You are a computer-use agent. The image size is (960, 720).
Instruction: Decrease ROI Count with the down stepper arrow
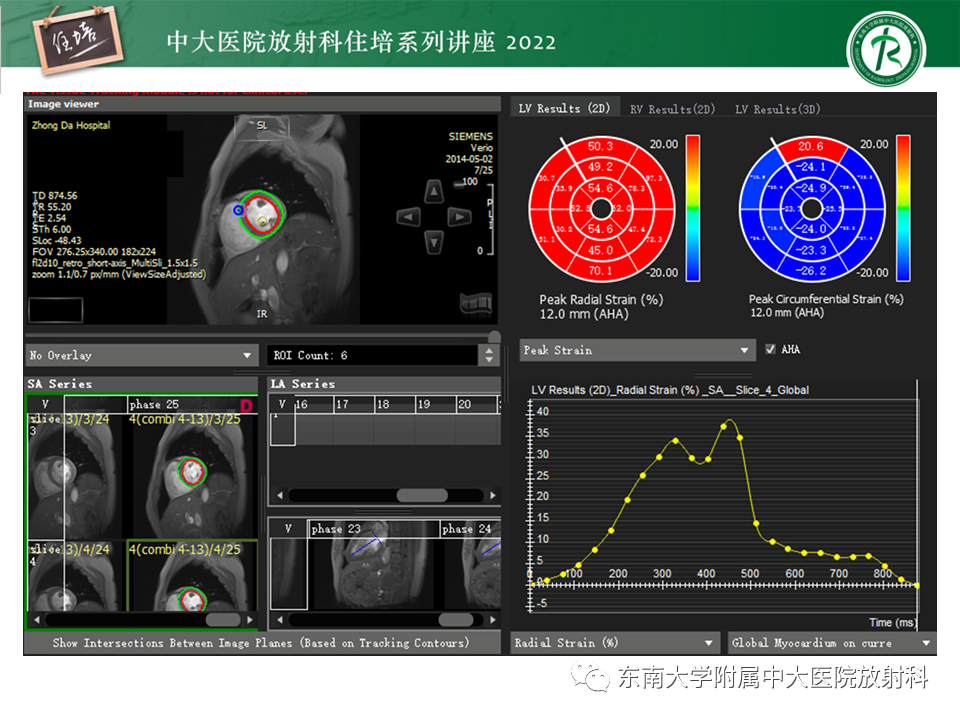489,359
